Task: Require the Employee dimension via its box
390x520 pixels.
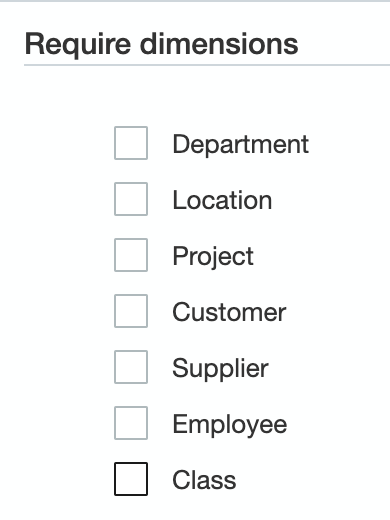Action: (131, 423)
